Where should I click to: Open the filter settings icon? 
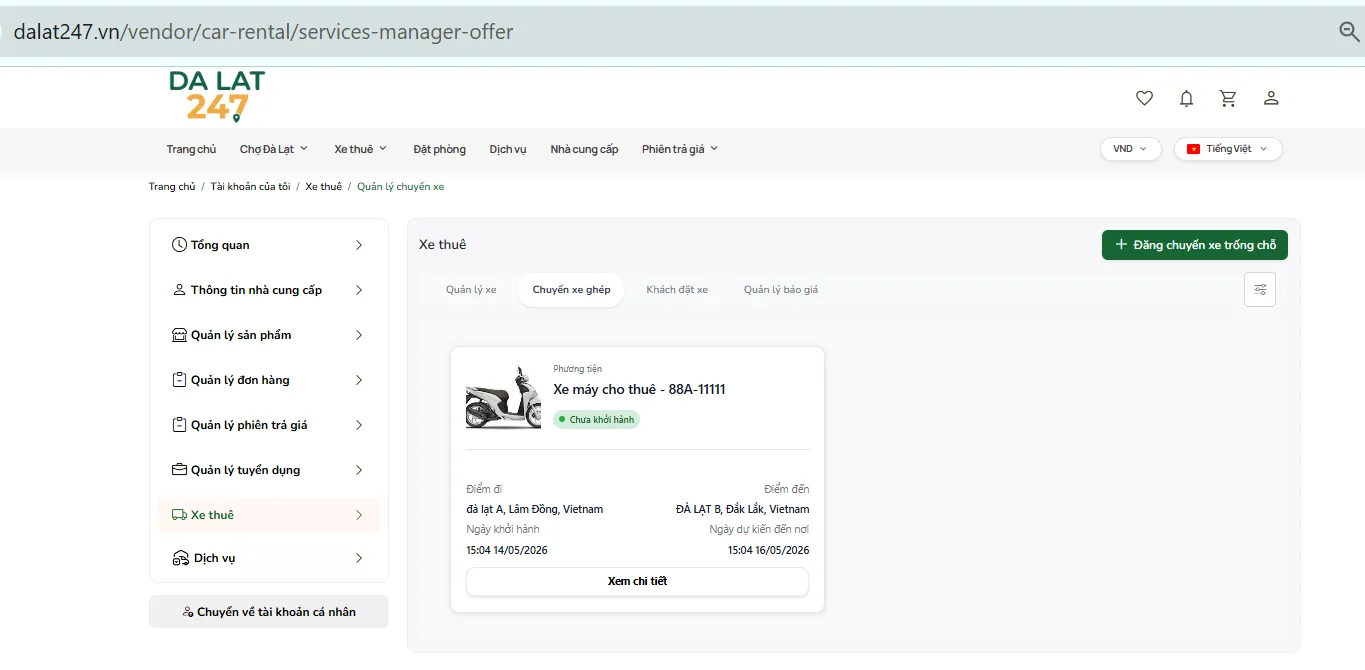[1260, 290]
